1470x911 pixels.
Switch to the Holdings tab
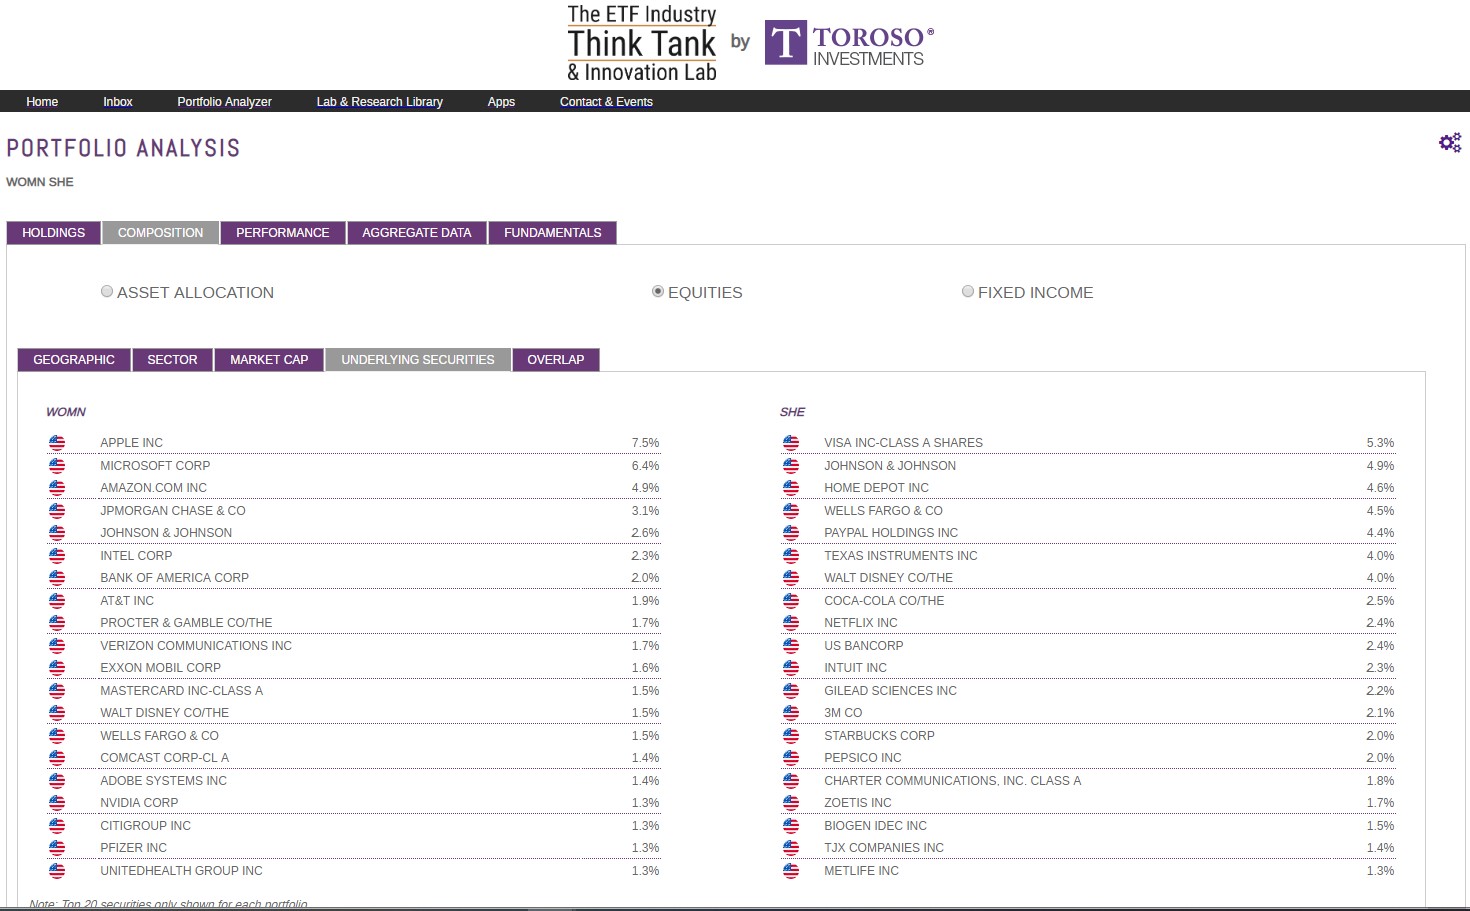coord(54,233)
